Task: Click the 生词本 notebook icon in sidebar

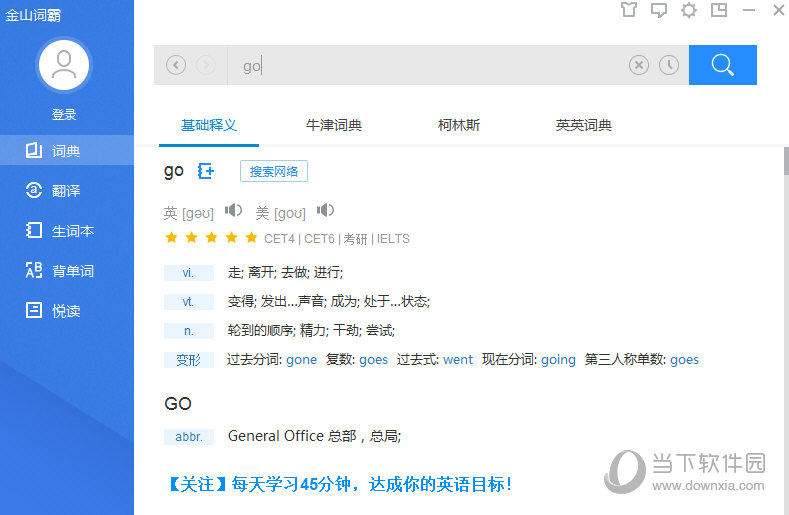Action: click(34, 230)
